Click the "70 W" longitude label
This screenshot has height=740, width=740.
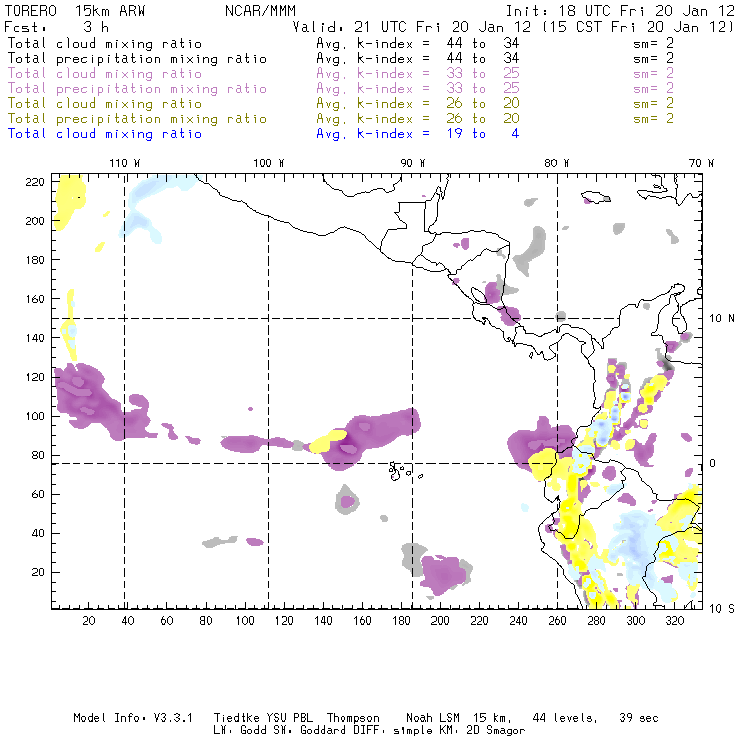[701, 163]
